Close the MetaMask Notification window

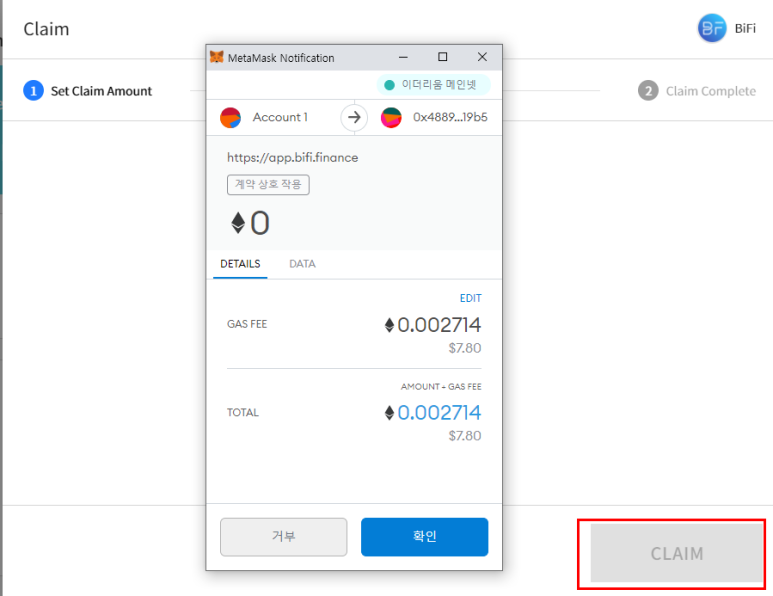pyautogui.click(x=482, y=57)
